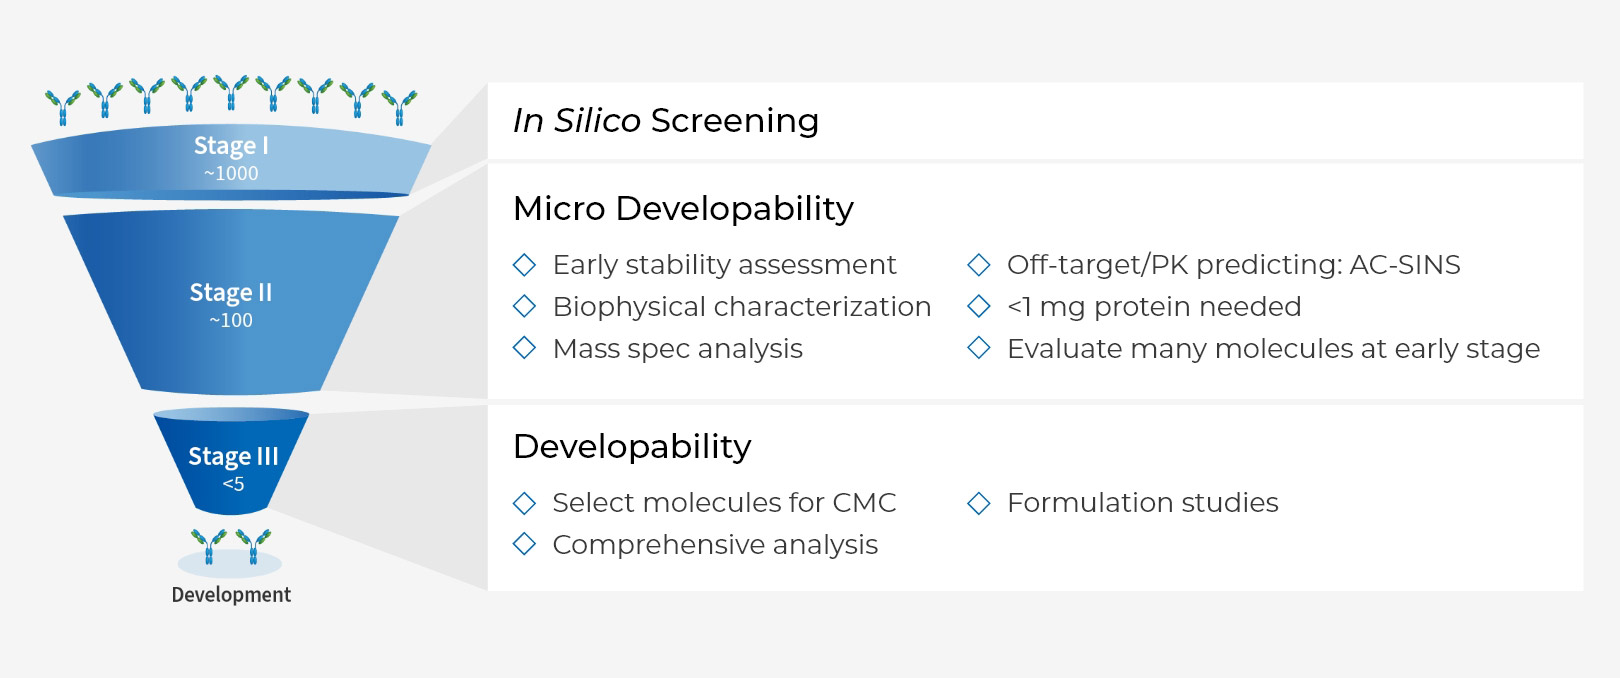The image size is (1620, 678).
Task: Click the Developability section heading
Action: [x=632, y=447]
